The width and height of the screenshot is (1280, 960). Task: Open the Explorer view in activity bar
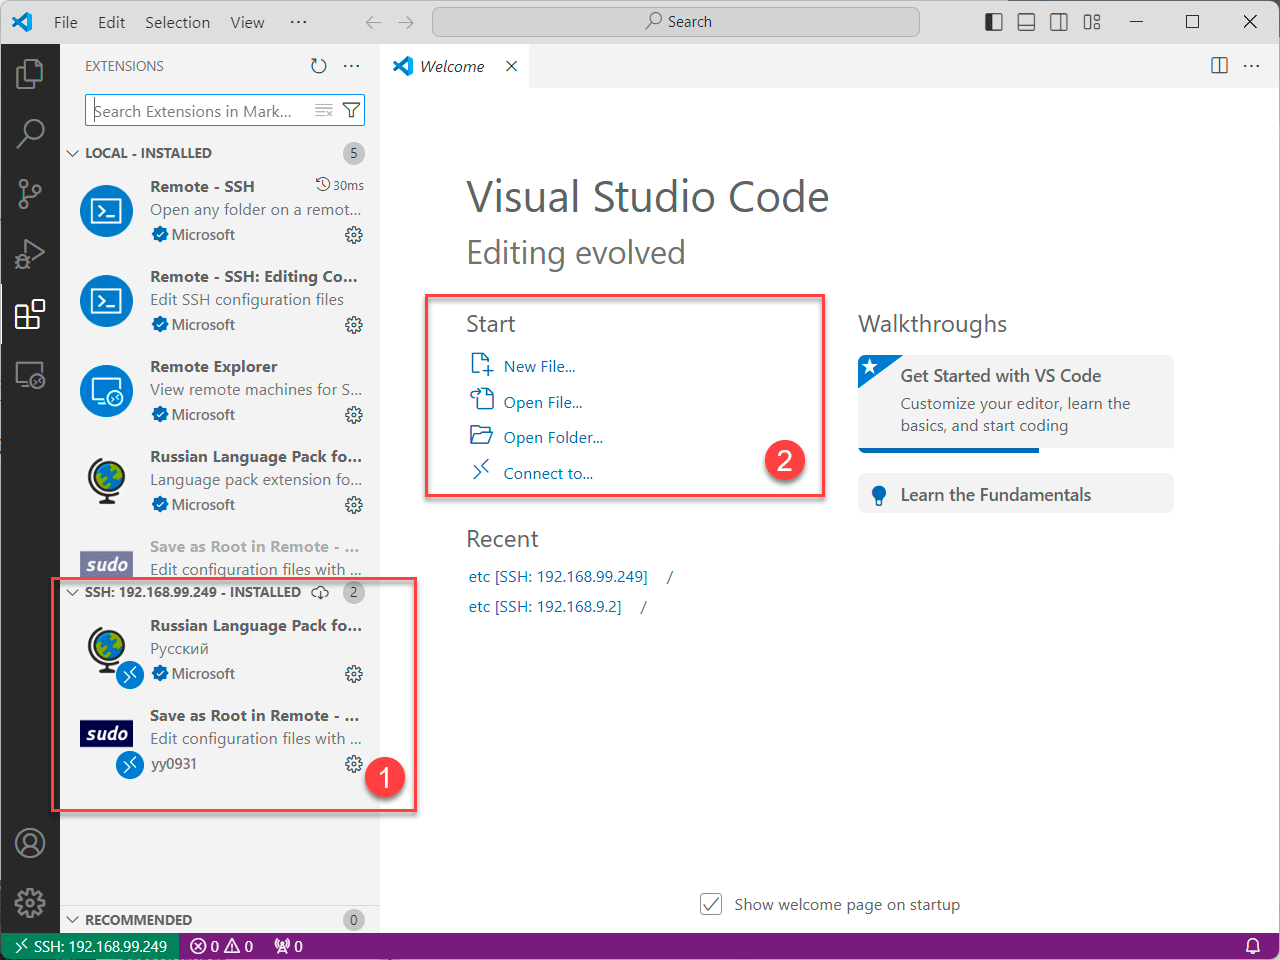(30, 73)
